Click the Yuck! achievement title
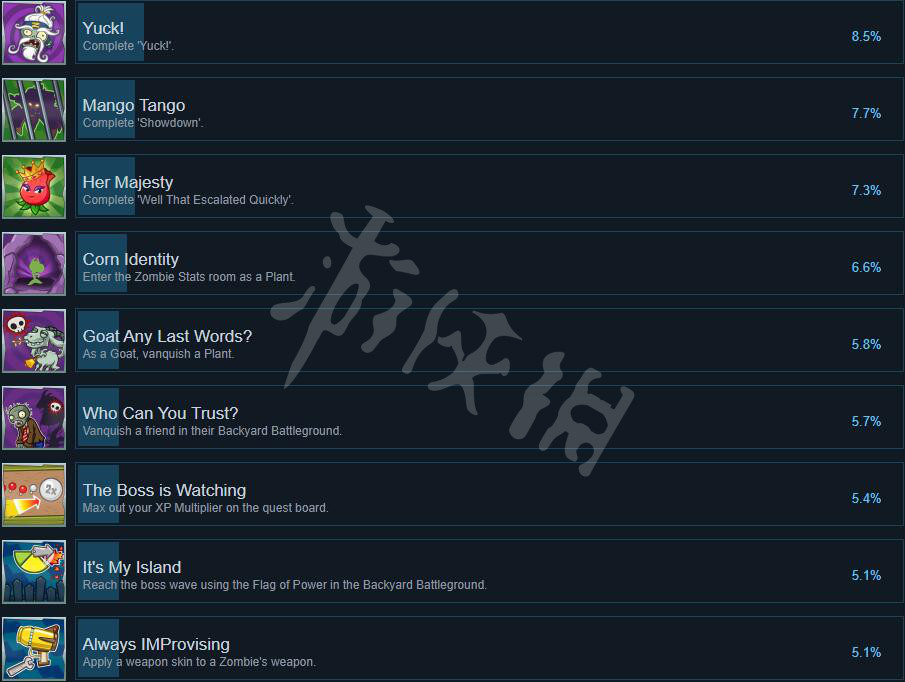The width and height of the screenshot is (905, 682). point(103,28)
